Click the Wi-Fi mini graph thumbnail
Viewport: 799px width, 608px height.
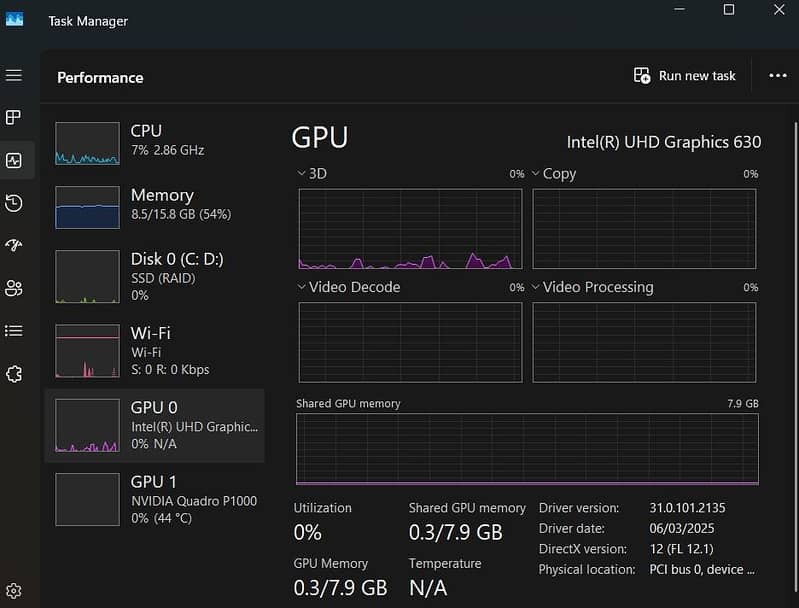pos(88,351)
